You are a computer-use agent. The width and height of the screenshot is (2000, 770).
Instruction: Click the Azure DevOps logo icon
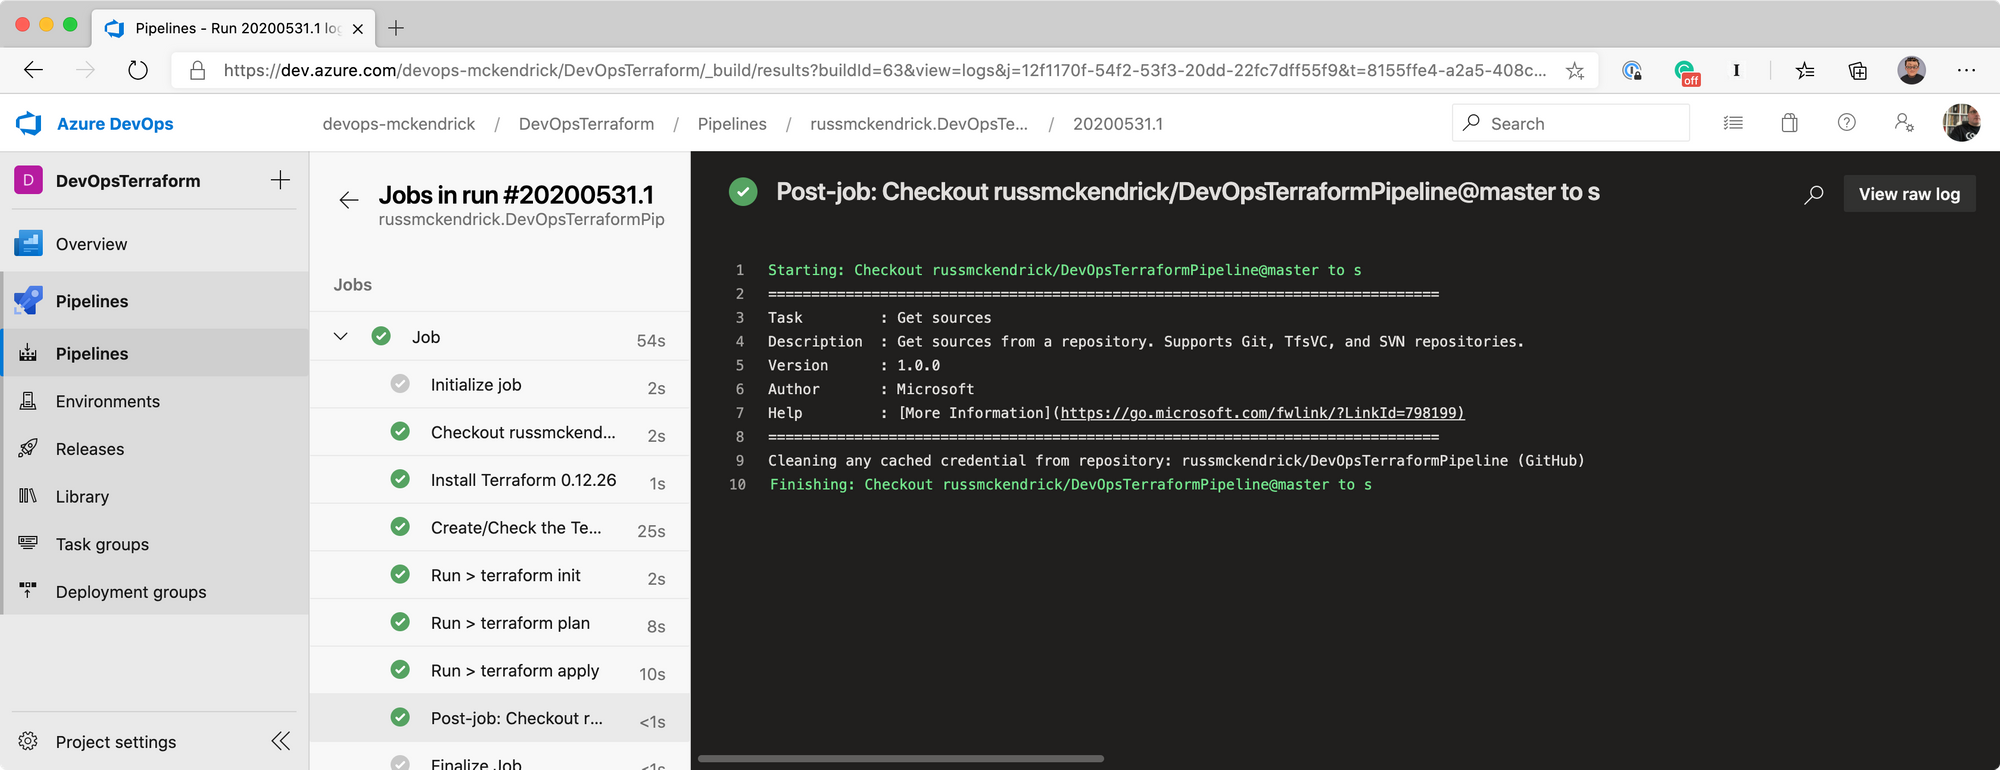point(29,124)
